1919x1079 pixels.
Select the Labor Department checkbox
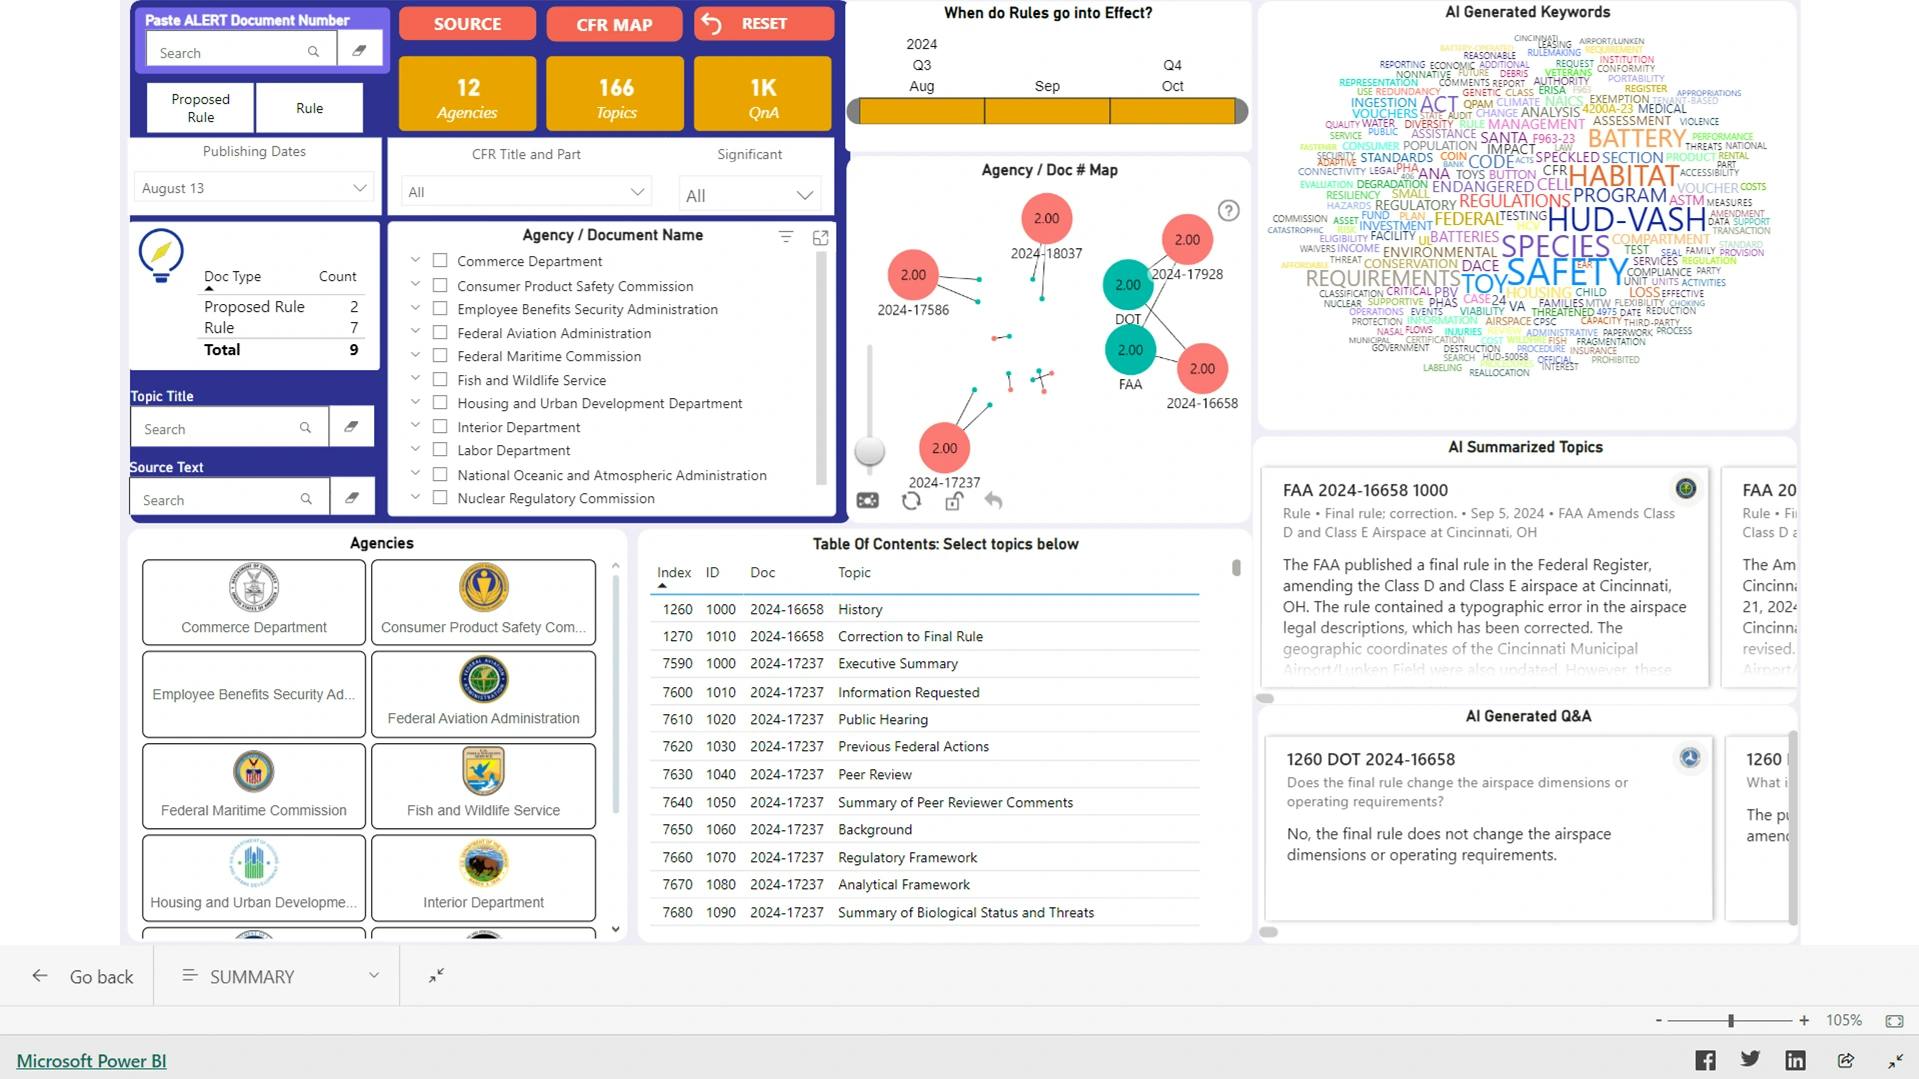[x=440, y=450]
